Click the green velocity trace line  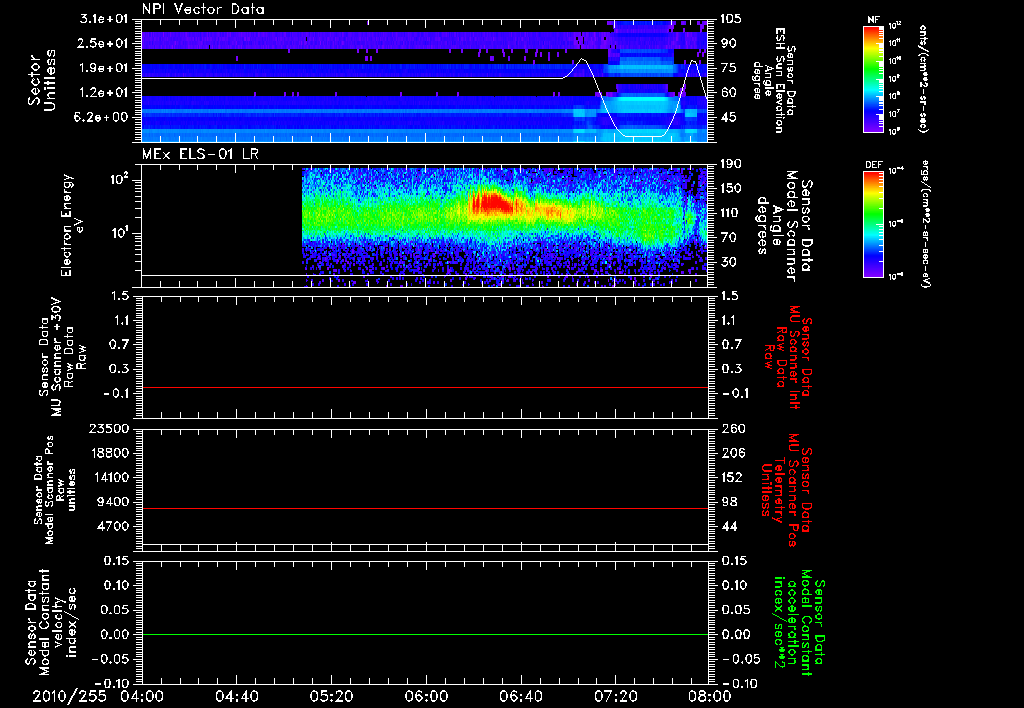424,634
